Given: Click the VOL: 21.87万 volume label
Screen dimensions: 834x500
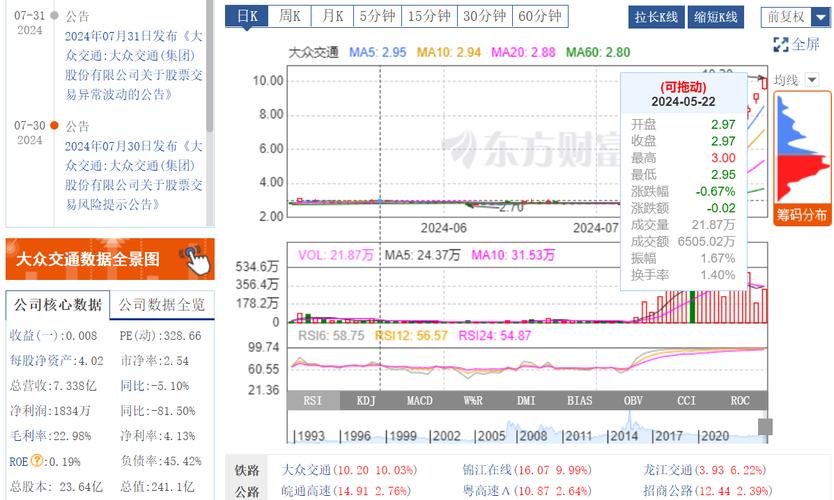Looking at the screenshot, I should (336, 255).
